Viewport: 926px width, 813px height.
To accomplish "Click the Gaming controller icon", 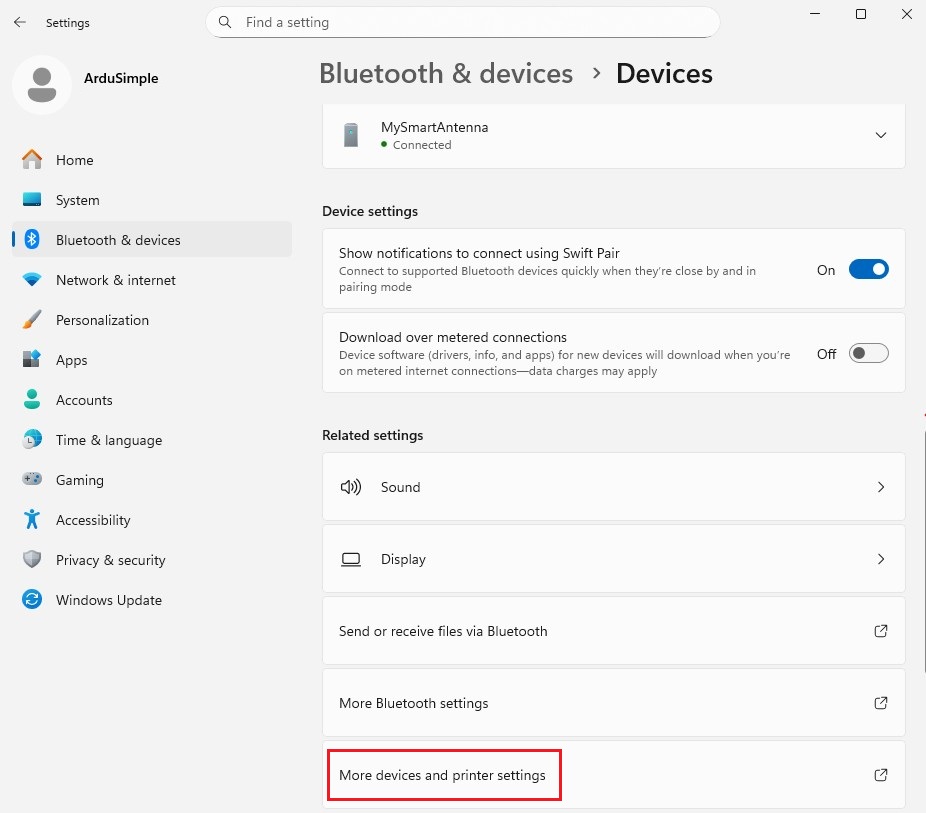I will pos(32,480).
